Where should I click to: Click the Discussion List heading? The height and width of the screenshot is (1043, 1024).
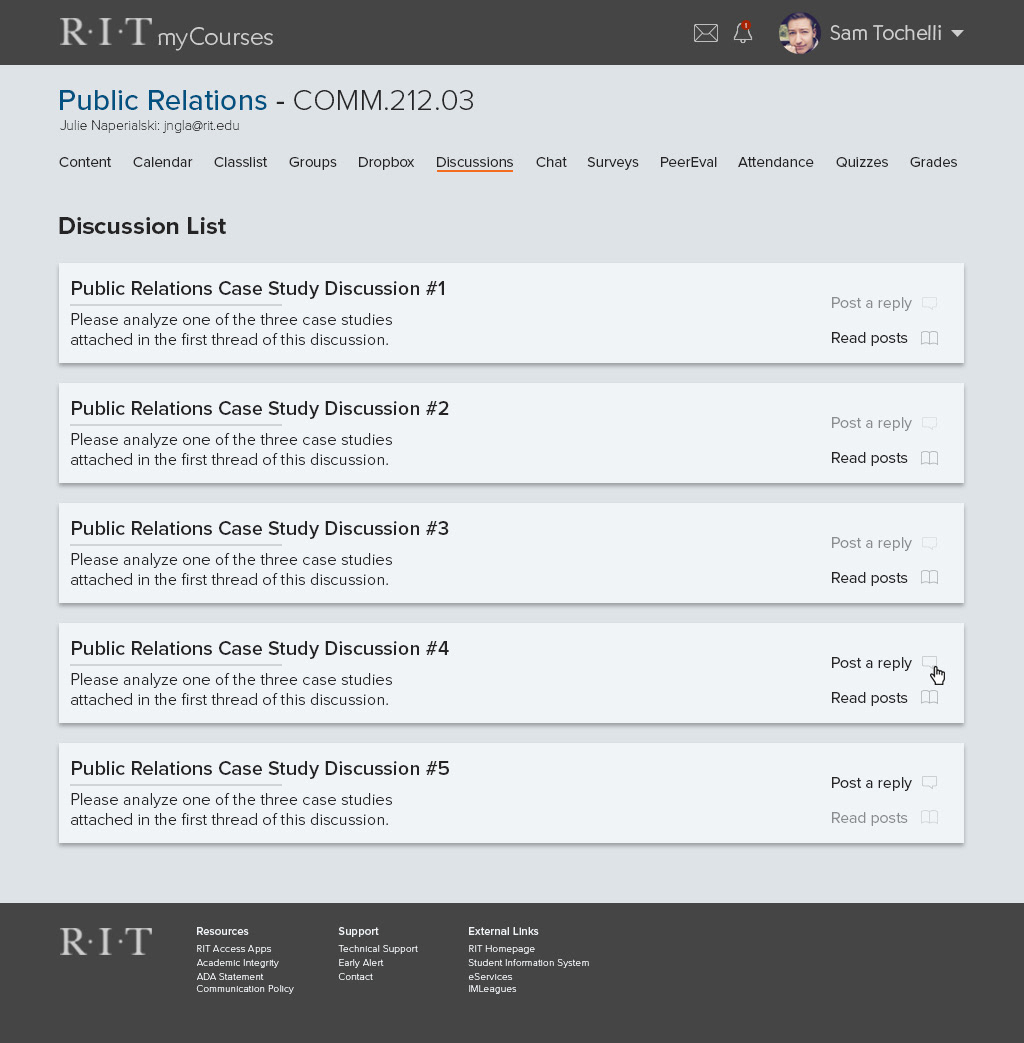(x=142, y=226)
